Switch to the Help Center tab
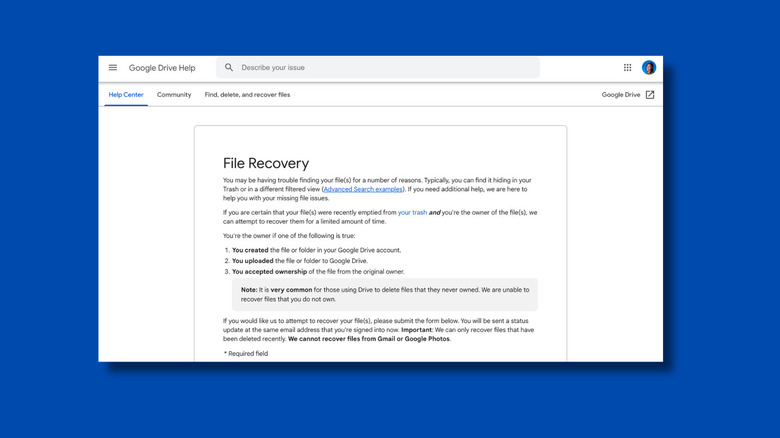780x438 pixels. (126, 95)
